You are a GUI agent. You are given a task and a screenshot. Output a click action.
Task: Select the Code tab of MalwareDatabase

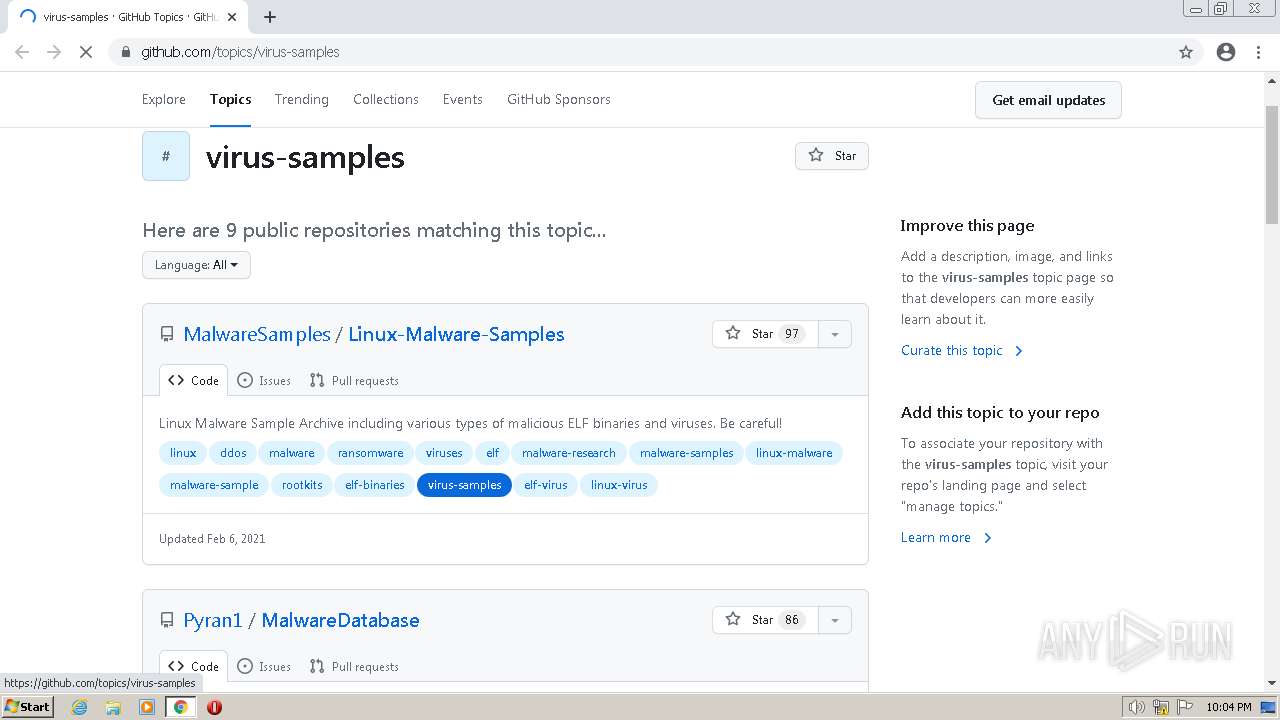click(193, 666)
